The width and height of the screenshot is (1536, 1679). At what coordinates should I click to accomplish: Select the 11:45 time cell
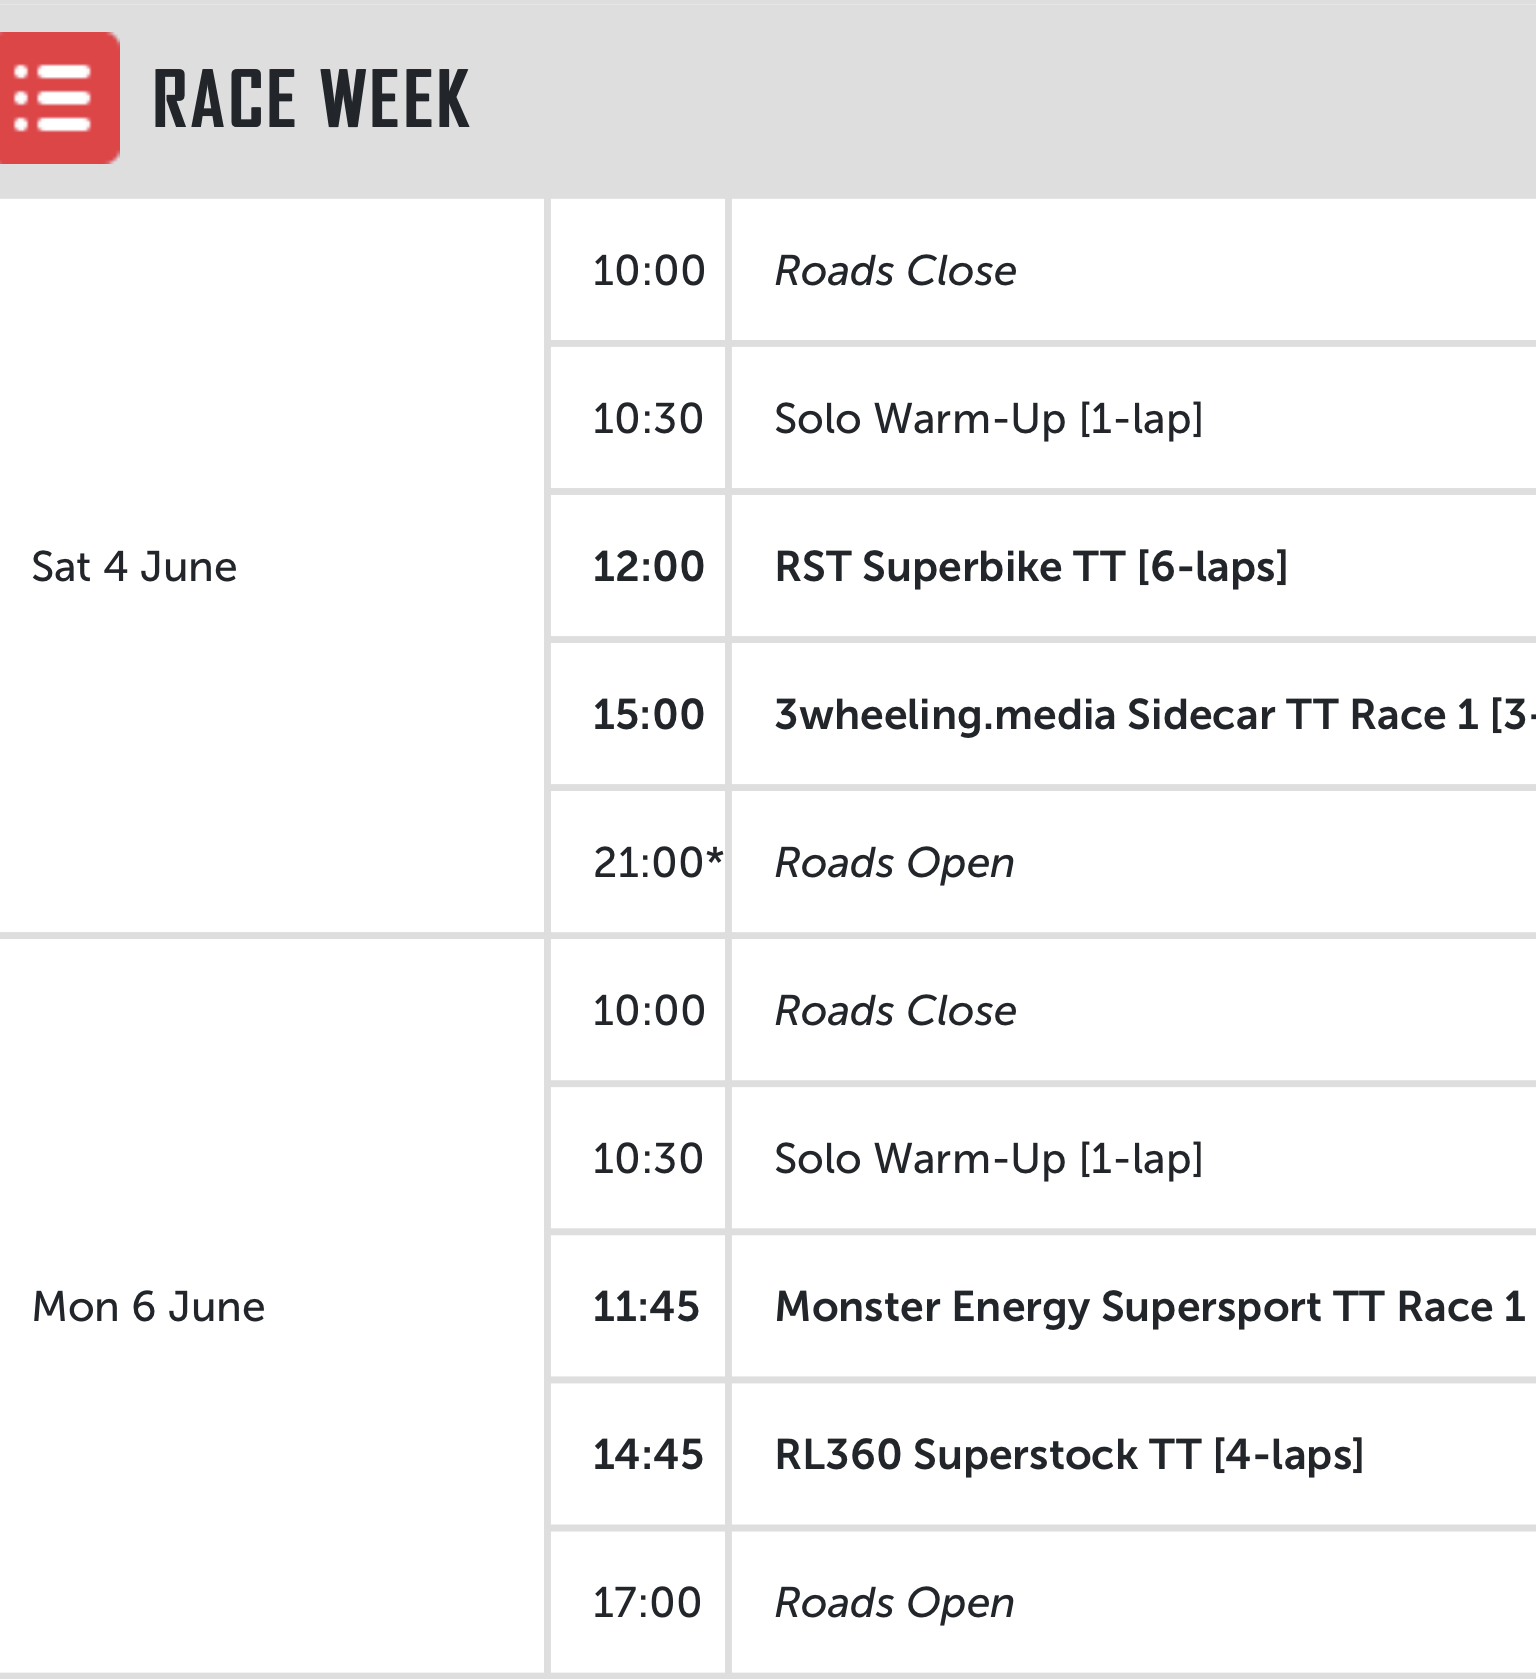coord(638,1306)
